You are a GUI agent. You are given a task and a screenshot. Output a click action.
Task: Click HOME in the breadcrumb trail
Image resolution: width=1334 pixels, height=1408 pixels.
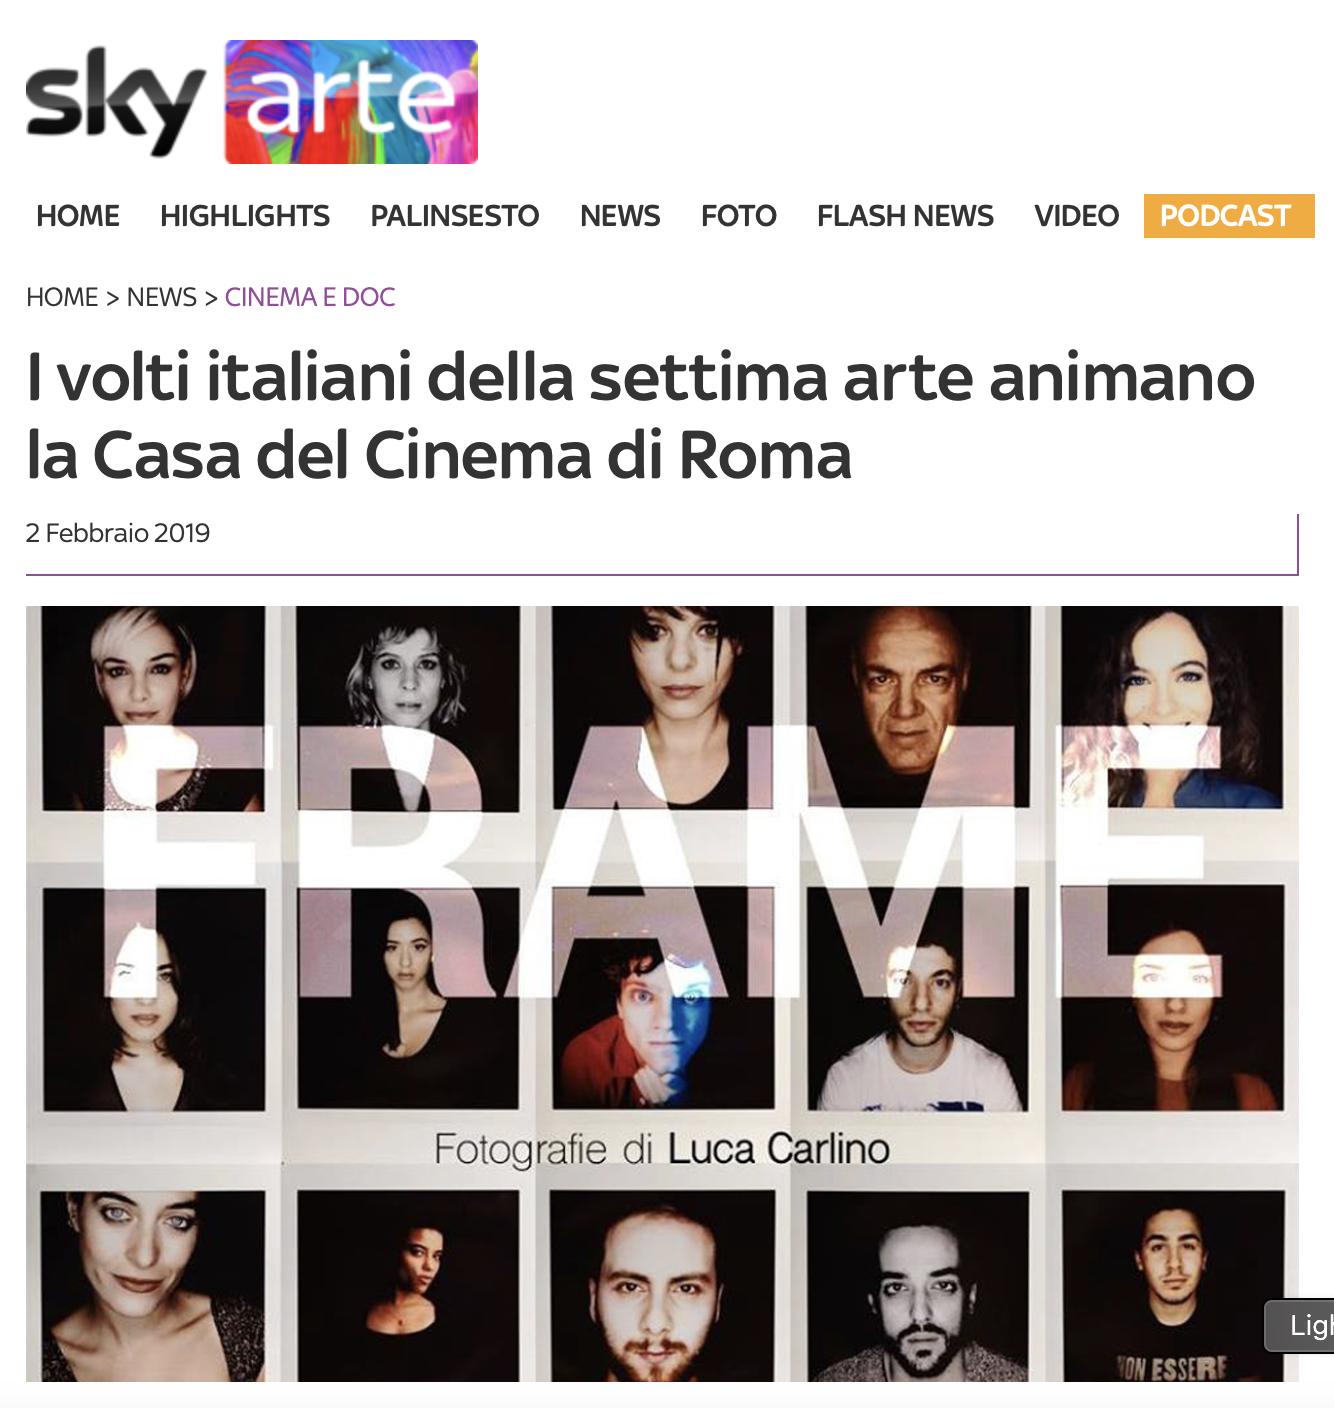tap(62, 297)
